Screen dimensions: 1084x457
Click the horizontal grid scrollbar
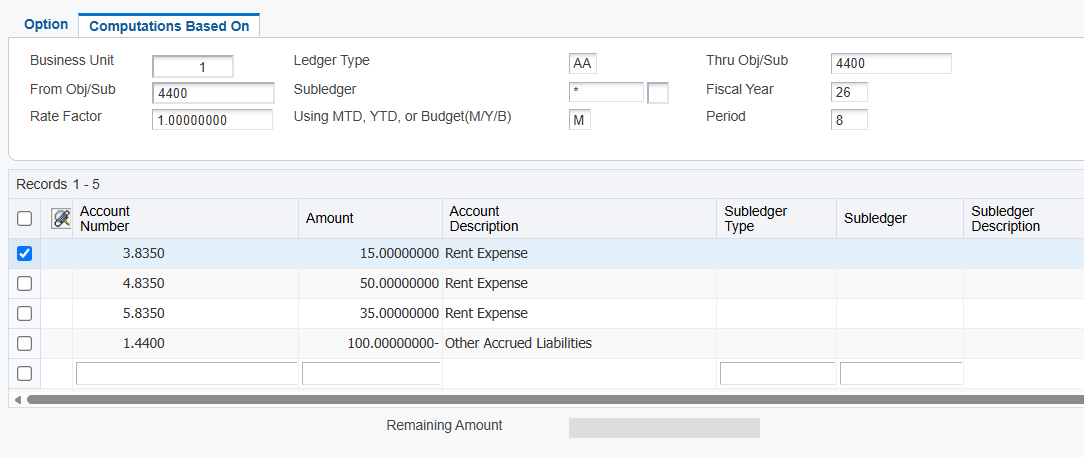553,399
